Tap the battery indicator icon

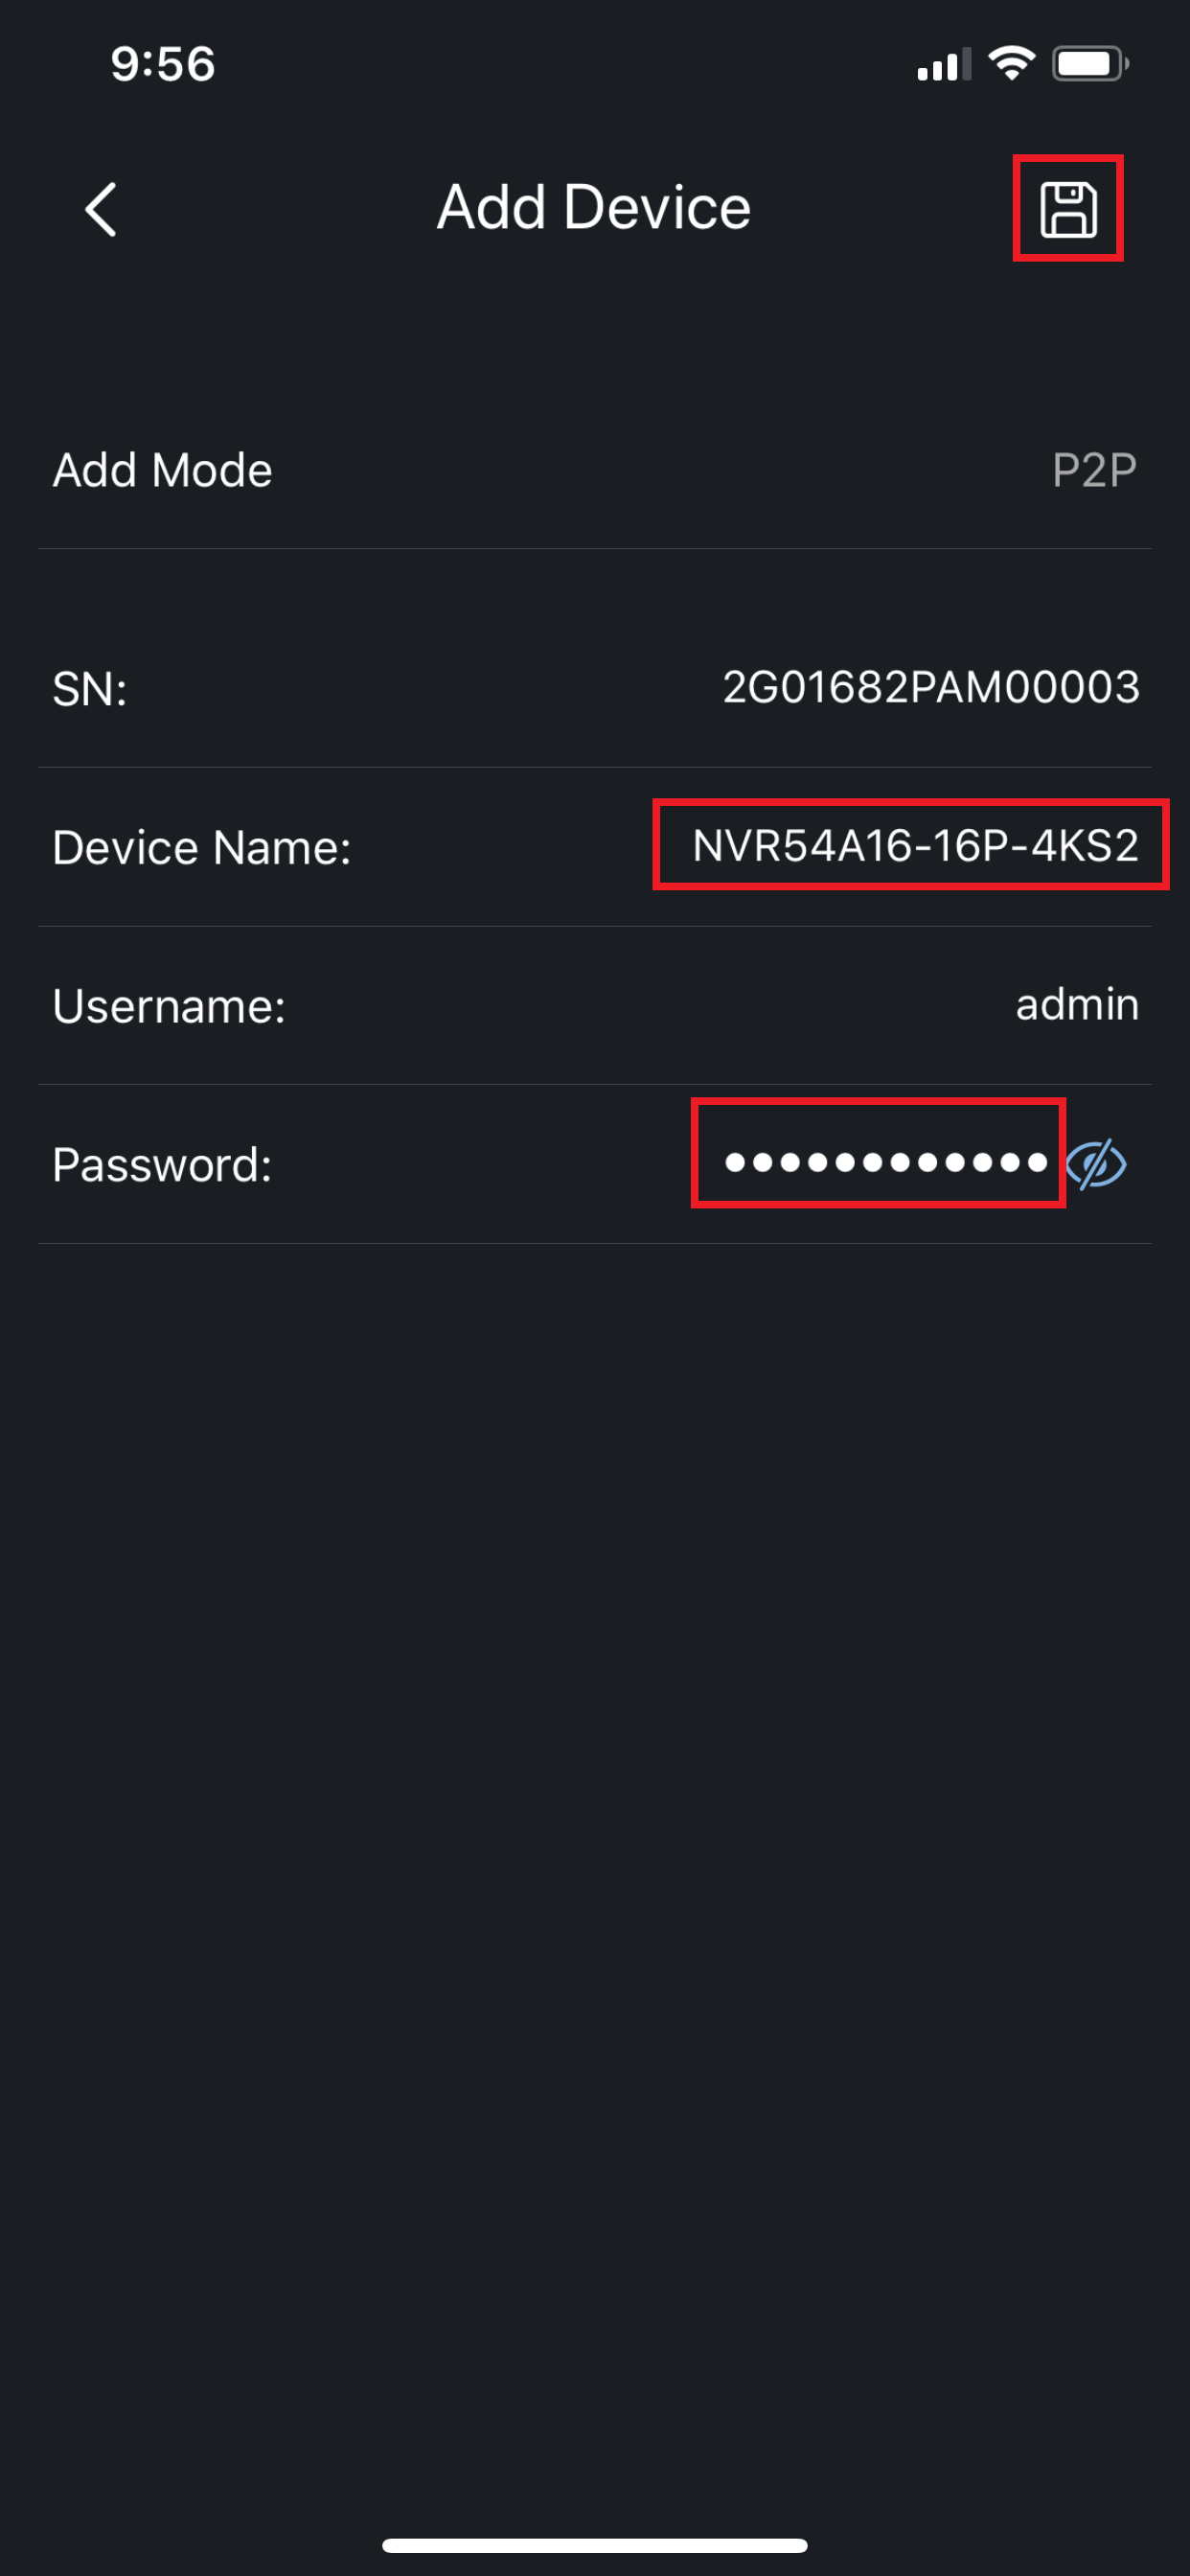click(x=1089, y=64)
